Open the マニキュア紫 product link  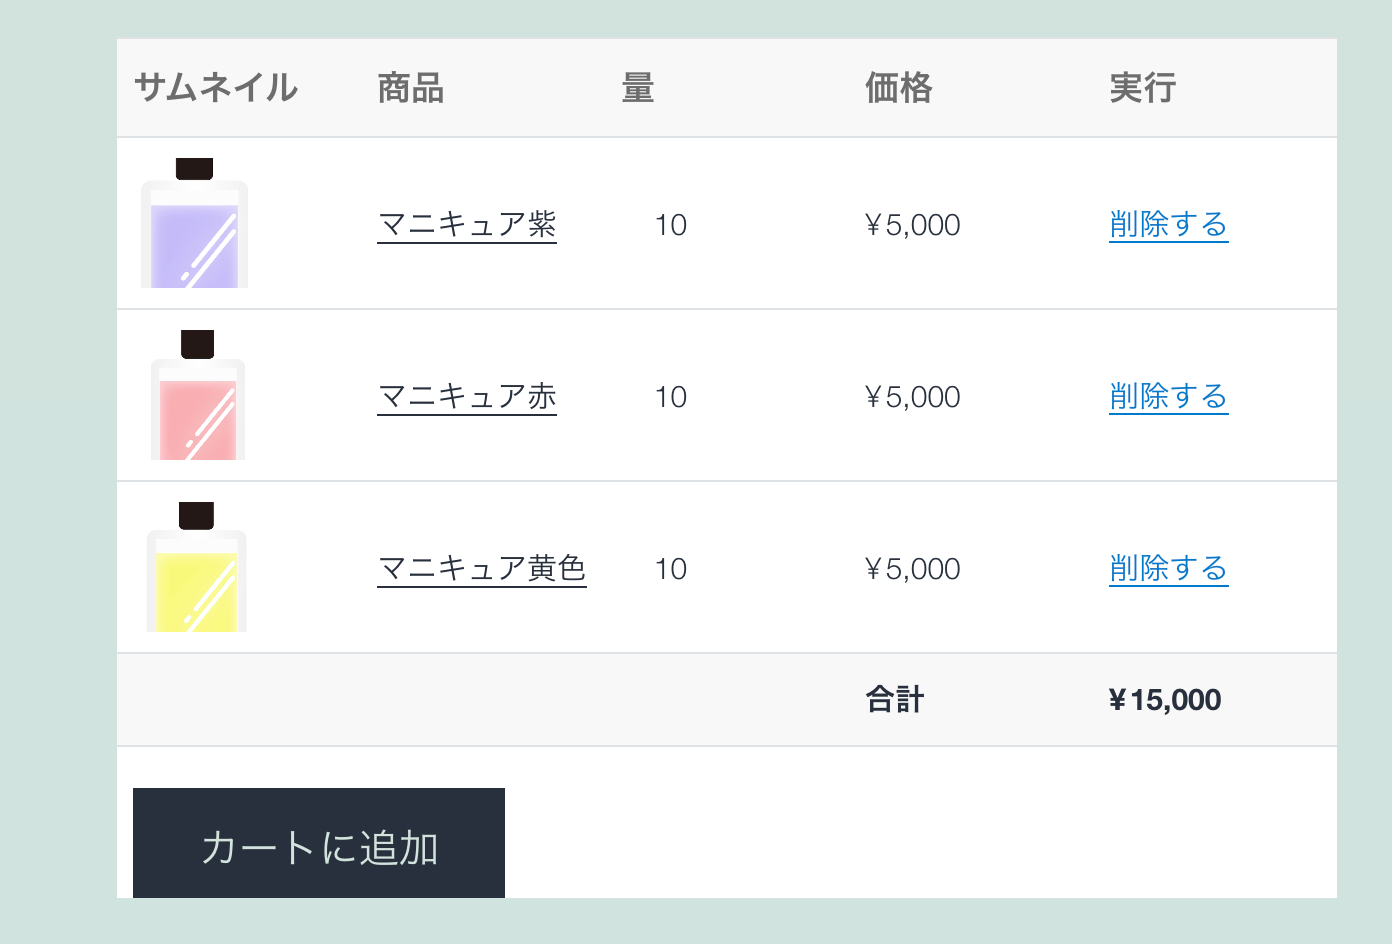click(x=467, y=225)
